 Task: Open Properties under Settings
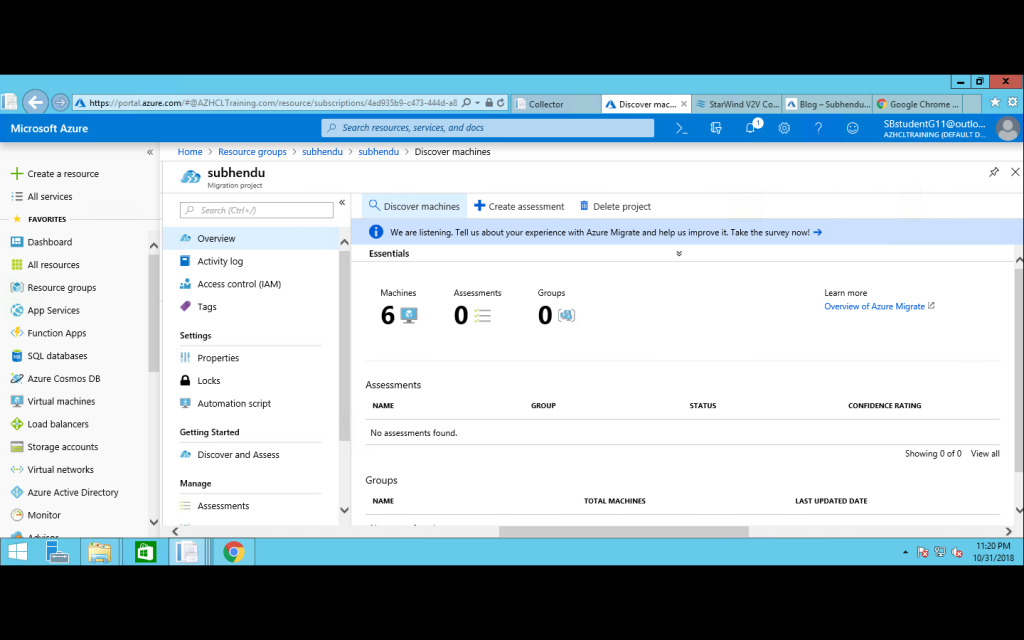[218, 358]
